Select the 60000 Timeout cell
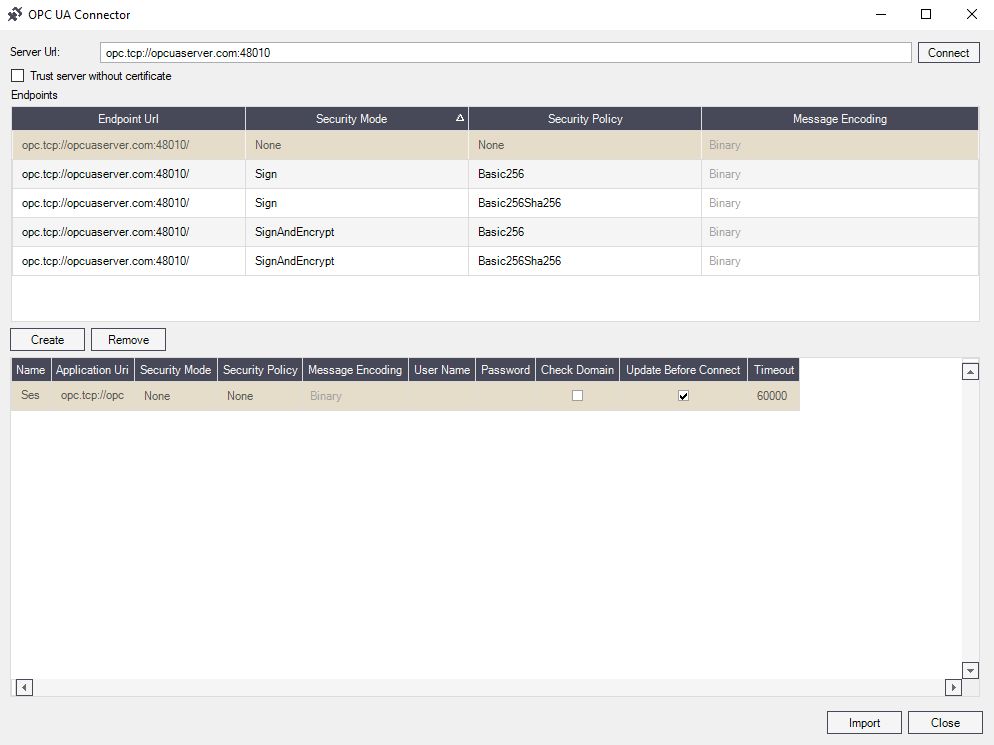This screenshot has width=994, height=745. 773,395
